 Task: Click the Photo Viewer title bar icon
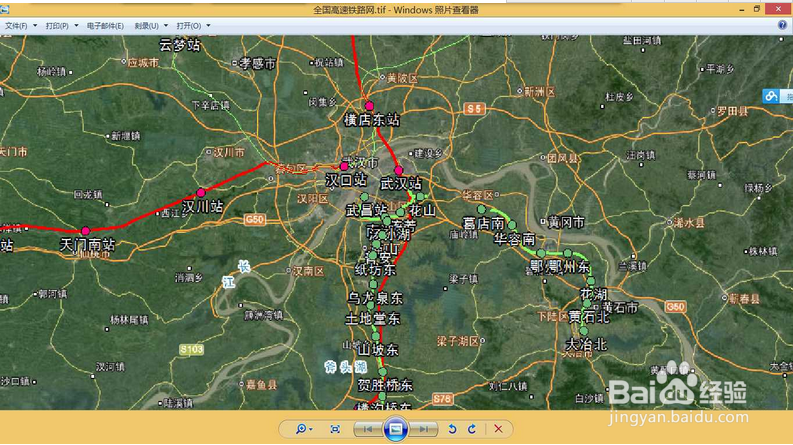tap(5, 10)
